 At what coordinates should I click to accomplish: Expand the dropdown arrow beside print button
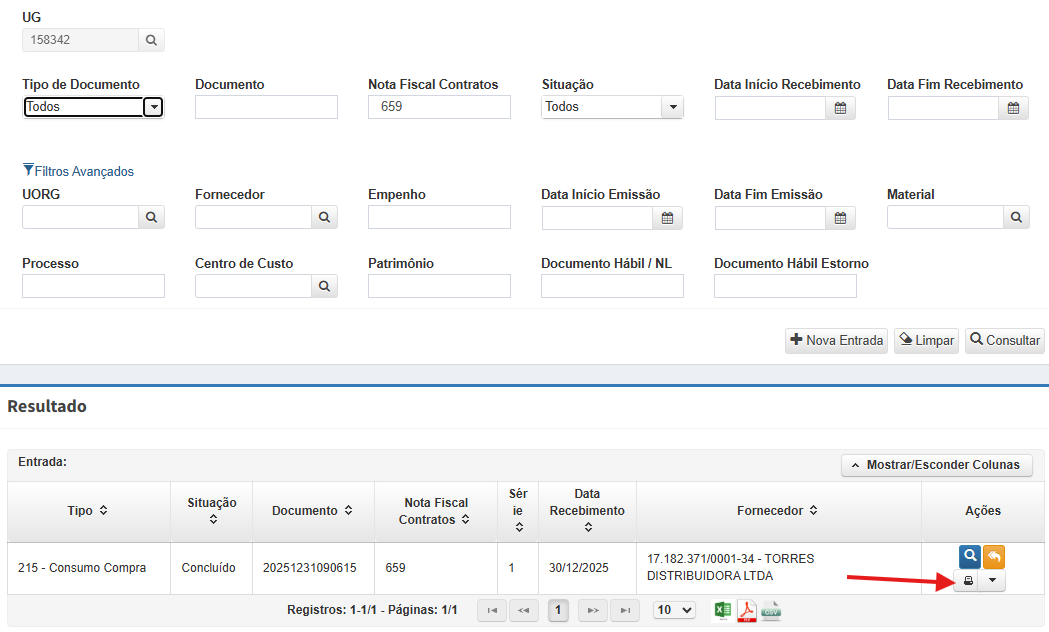(x=992, y=581)
